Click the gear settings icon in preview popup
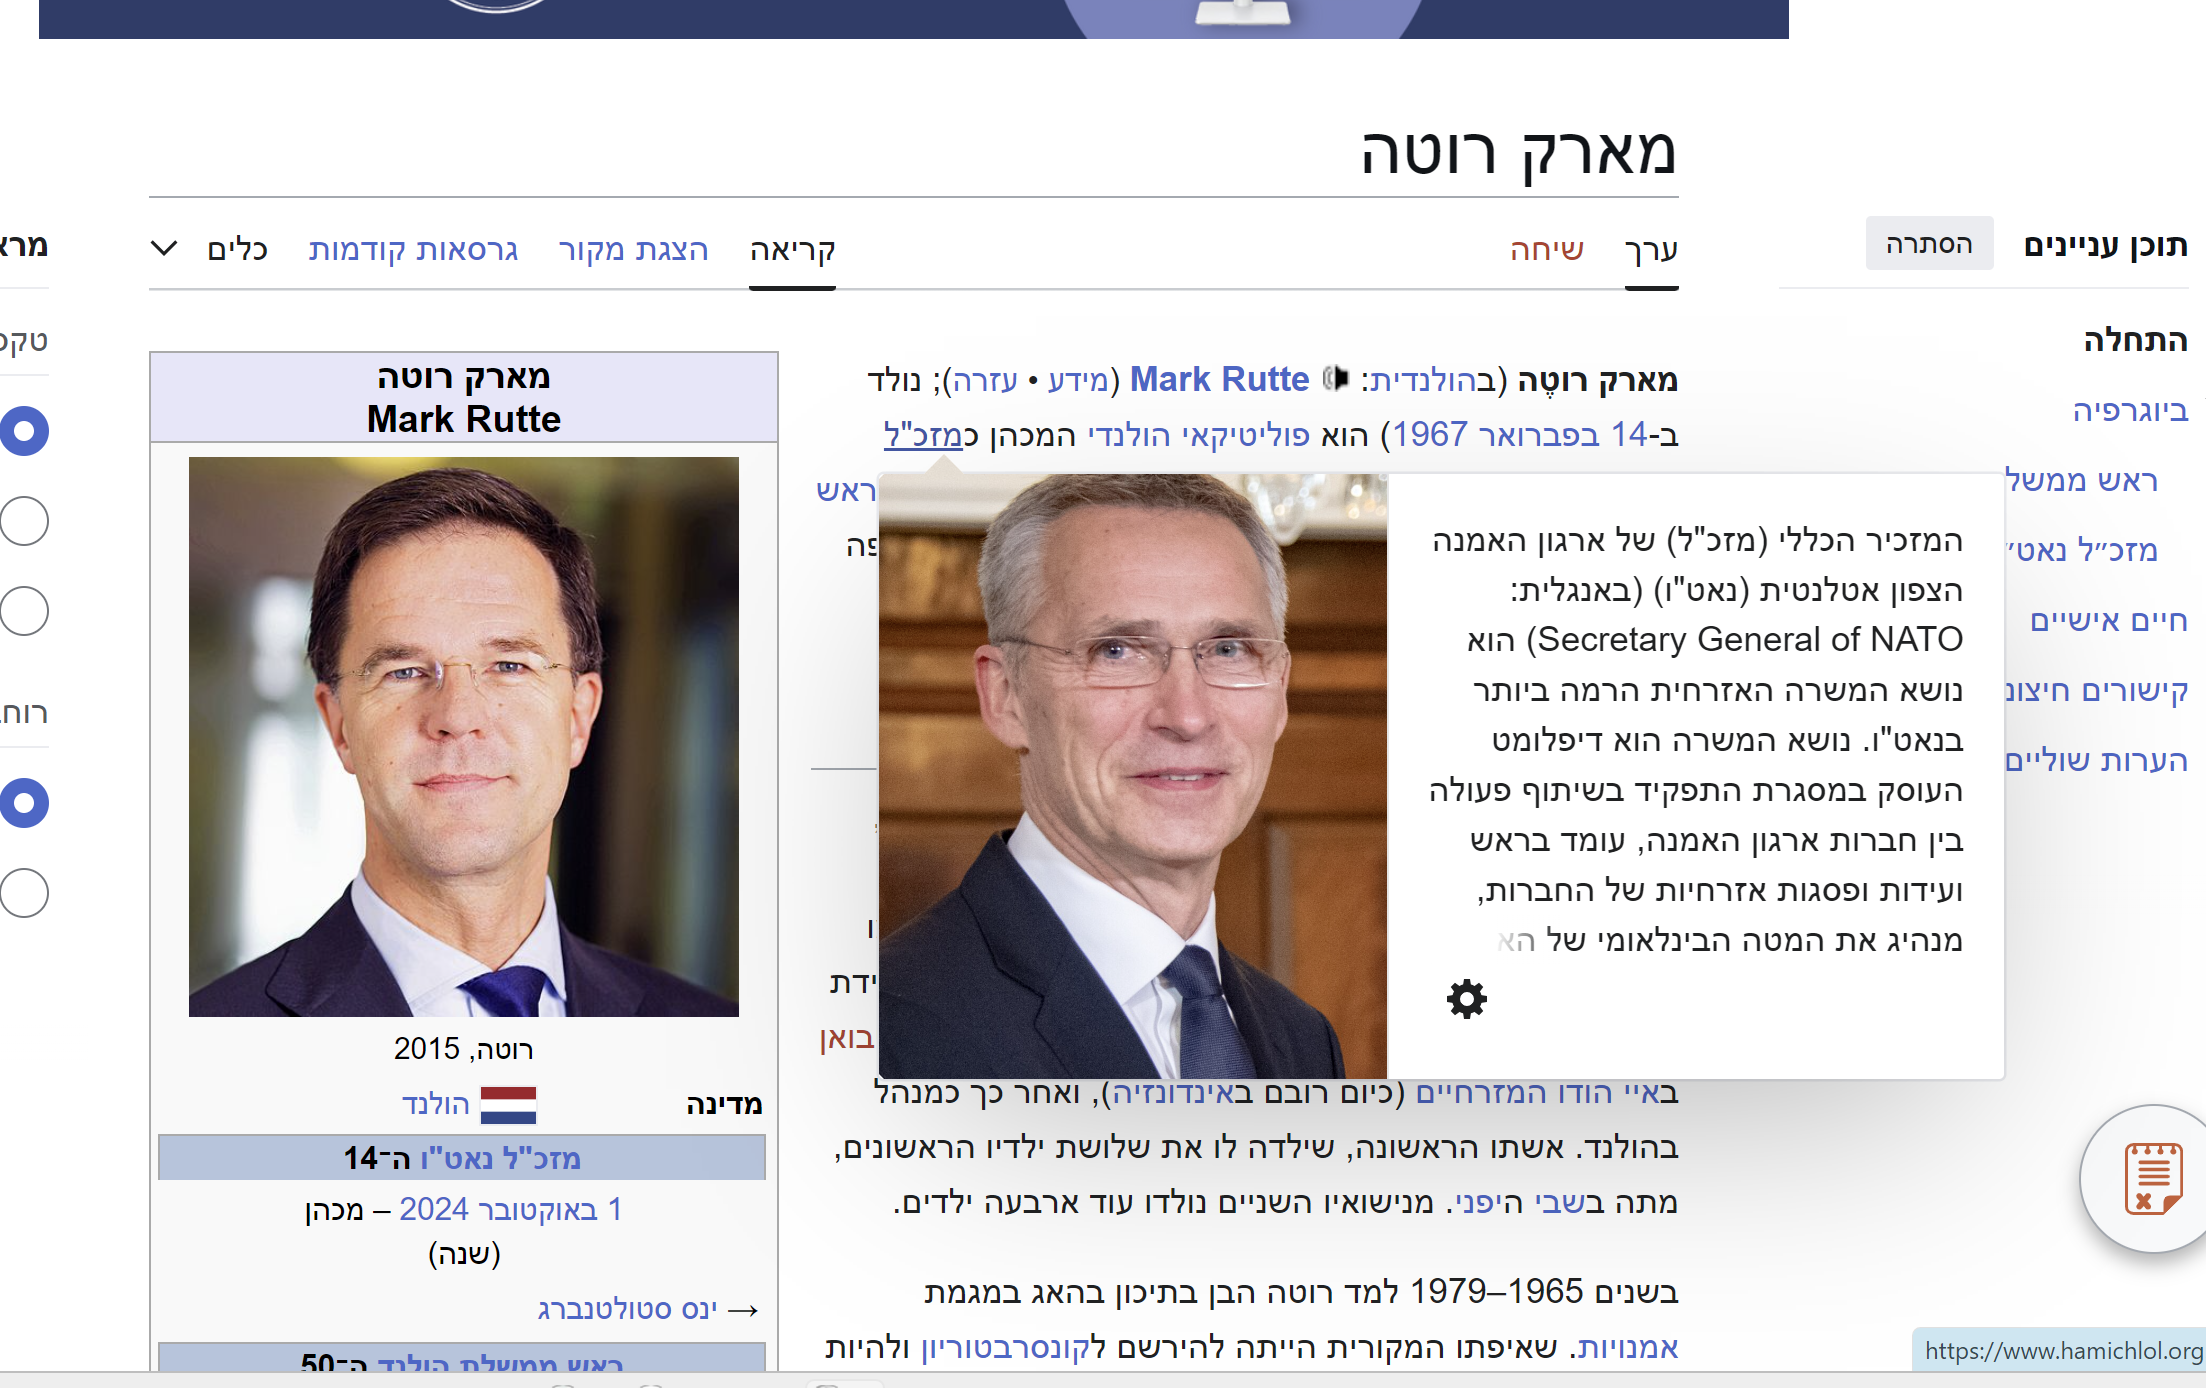Screen dimensions: 2206x1388 pos(1466,999)
